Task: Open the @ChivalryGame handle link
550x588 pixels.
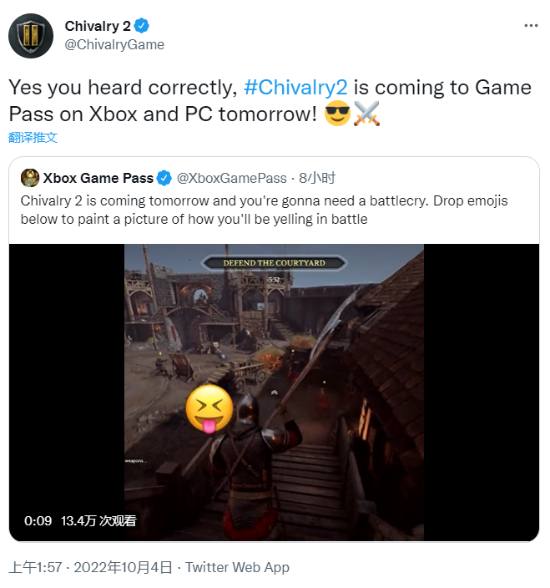Action: pos(114,44)
